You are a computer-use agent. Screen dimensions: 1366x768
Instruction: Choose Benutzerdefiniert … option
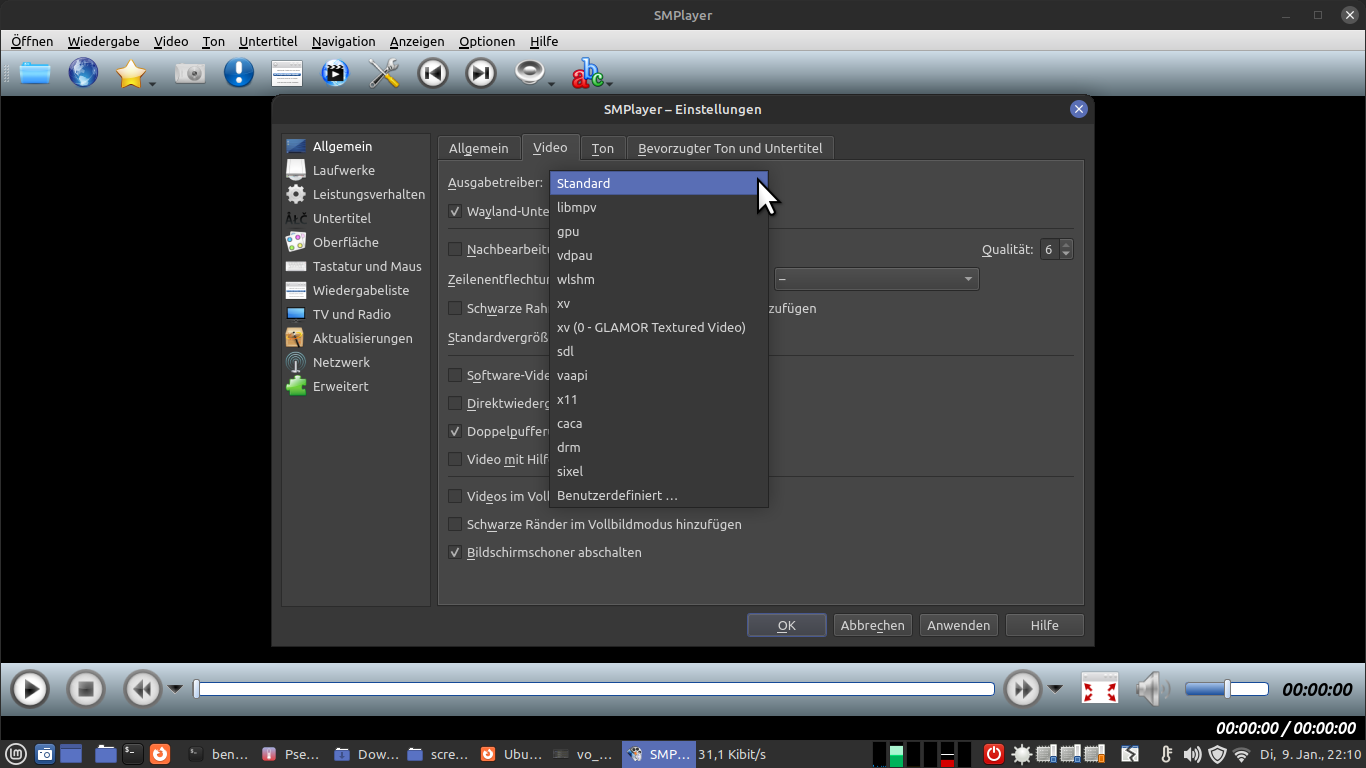659,495
